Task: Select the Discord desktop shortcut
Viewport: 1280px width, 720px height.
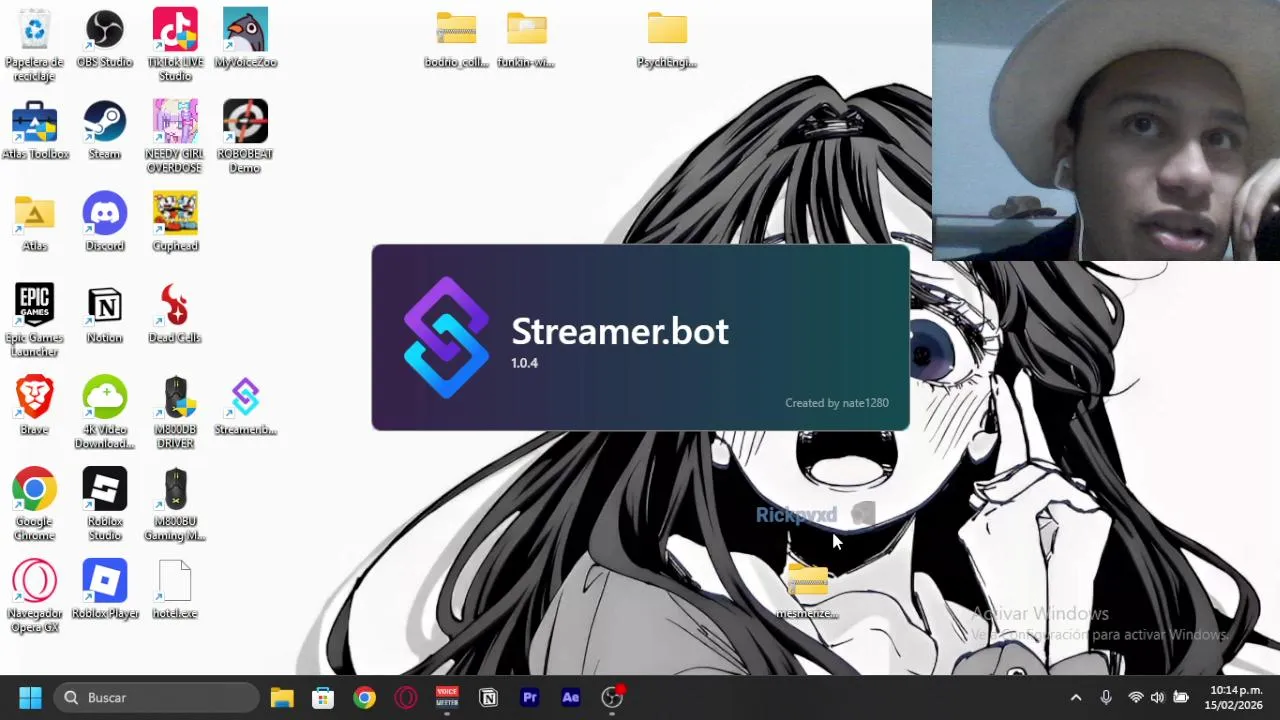Action: [104, 222]
